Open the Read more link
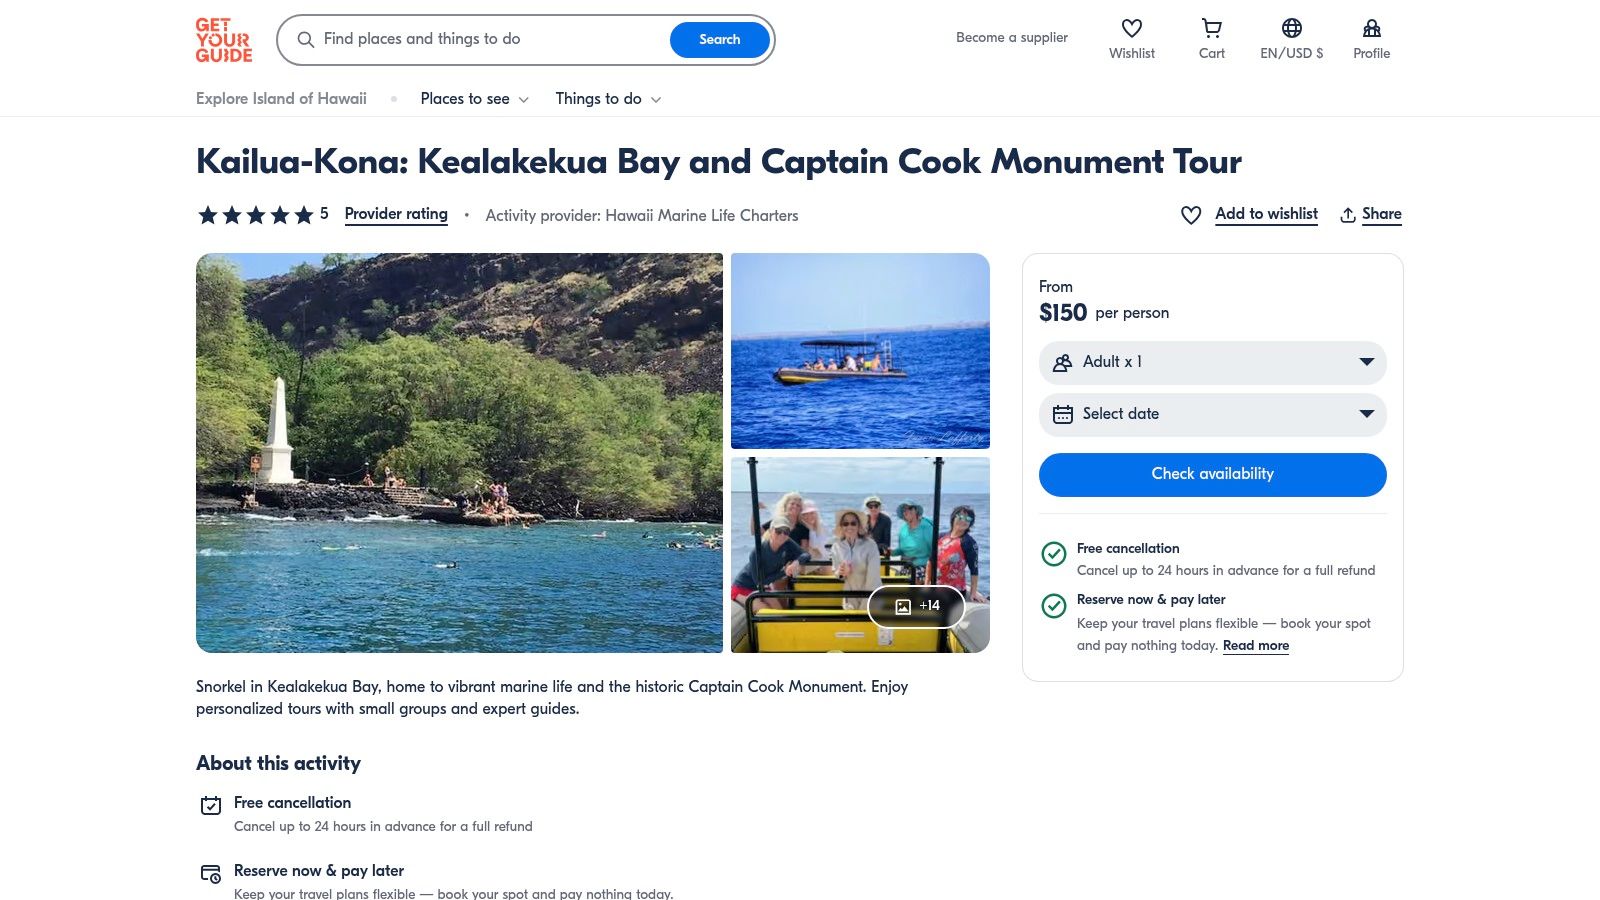The image size is (1600, 900). coord(1256,645)
